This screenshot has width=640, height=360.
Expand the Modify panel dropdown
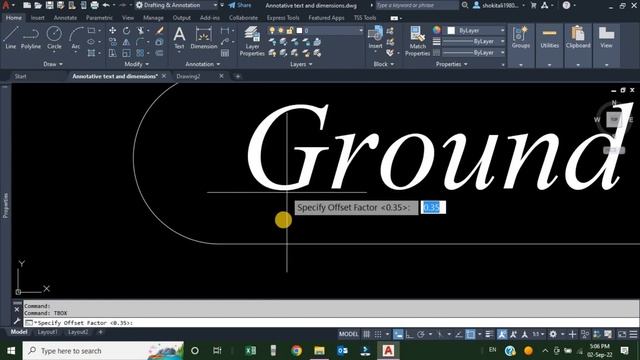[x=136, y=64]
